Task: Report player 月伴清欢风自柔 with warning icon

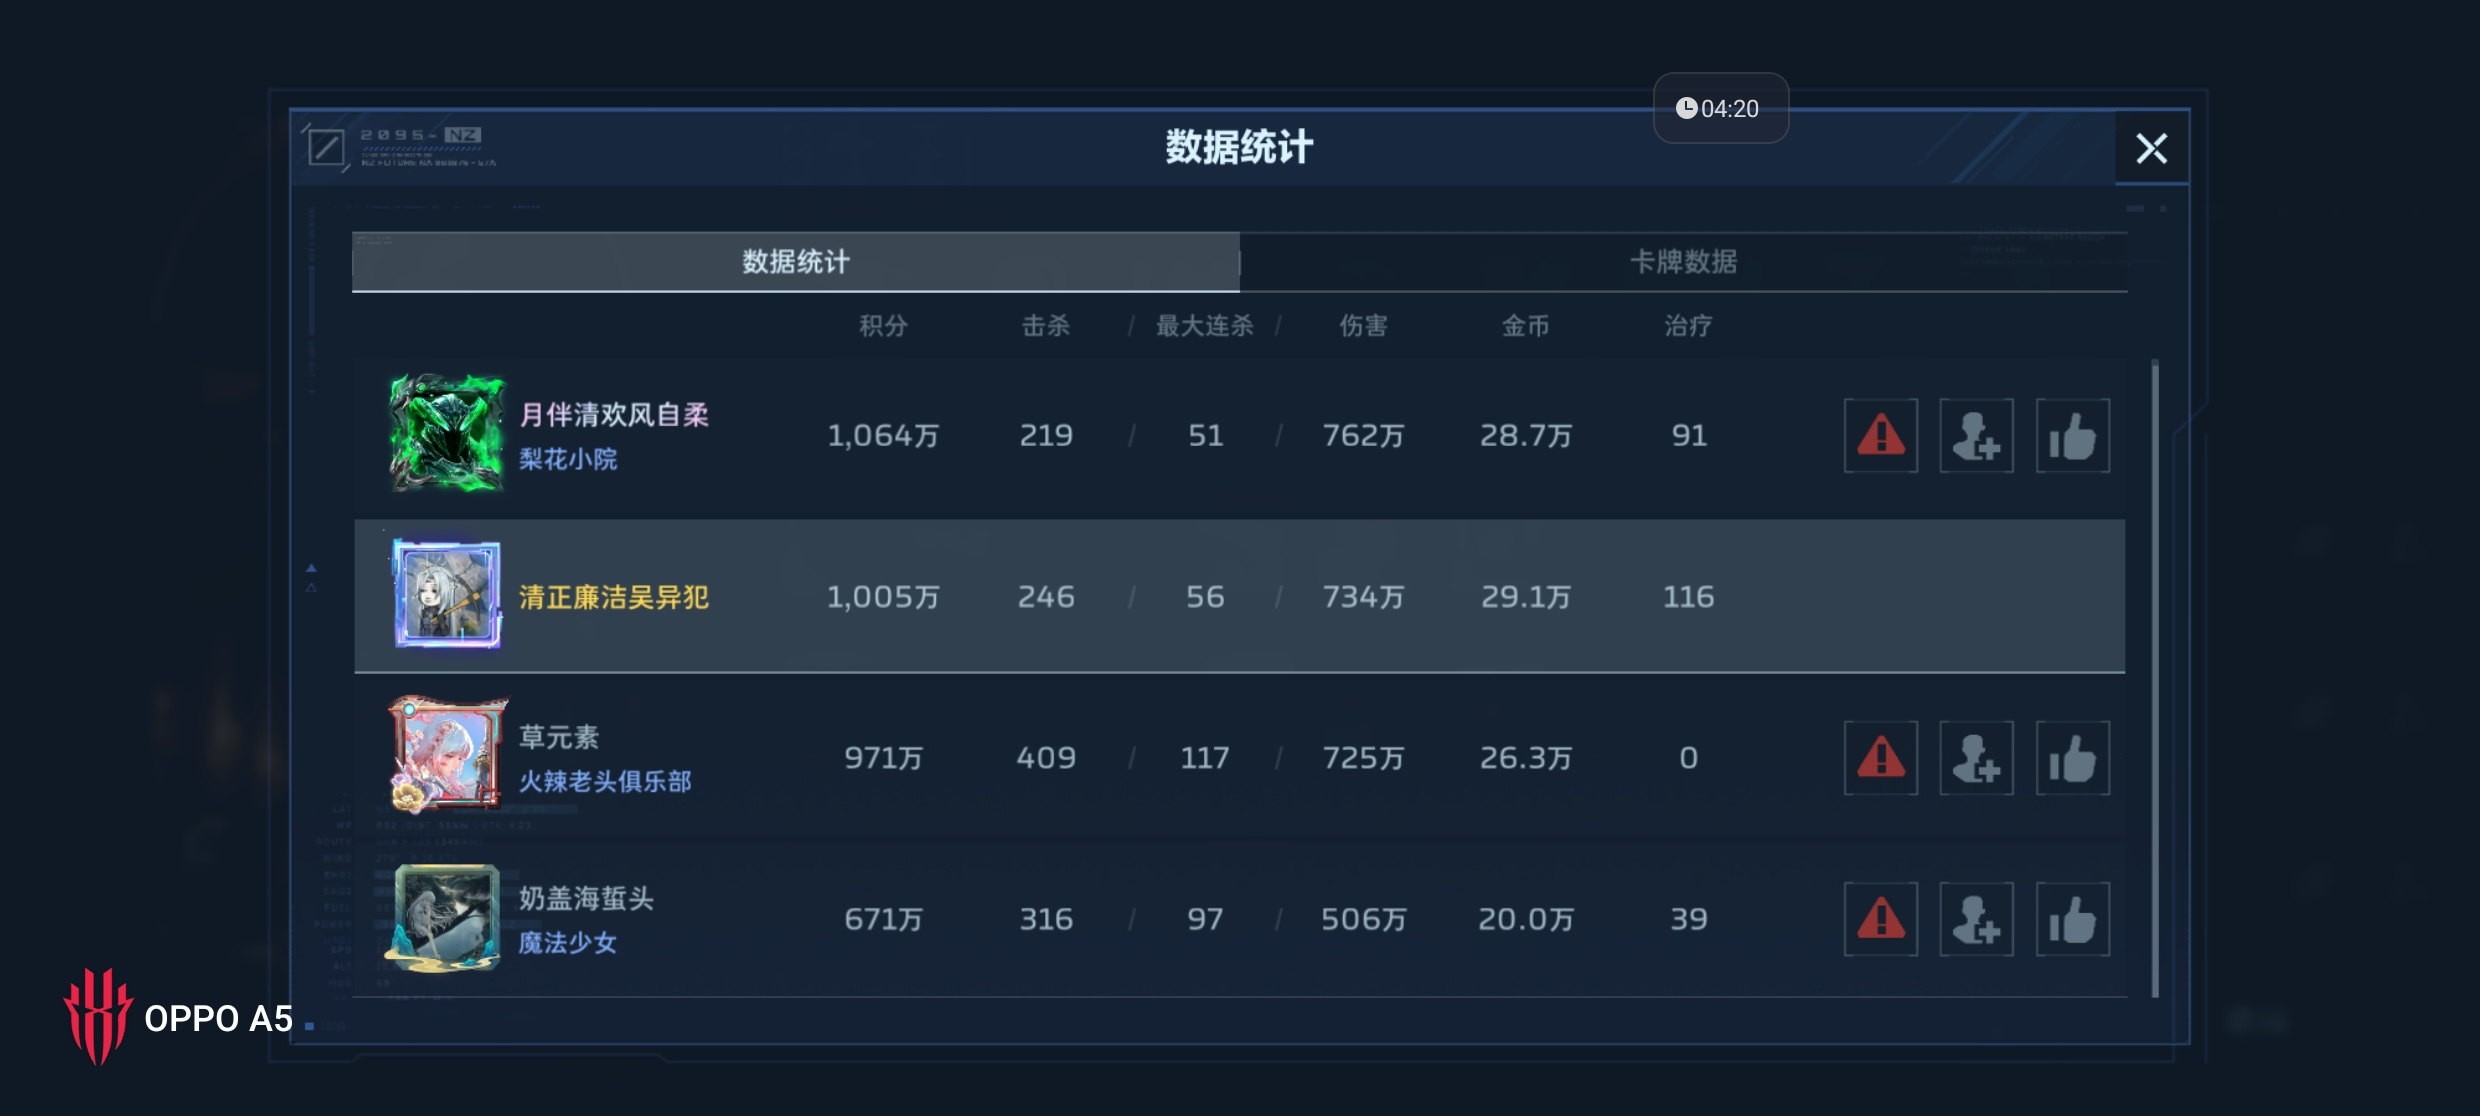Action: pos(1881,436)
